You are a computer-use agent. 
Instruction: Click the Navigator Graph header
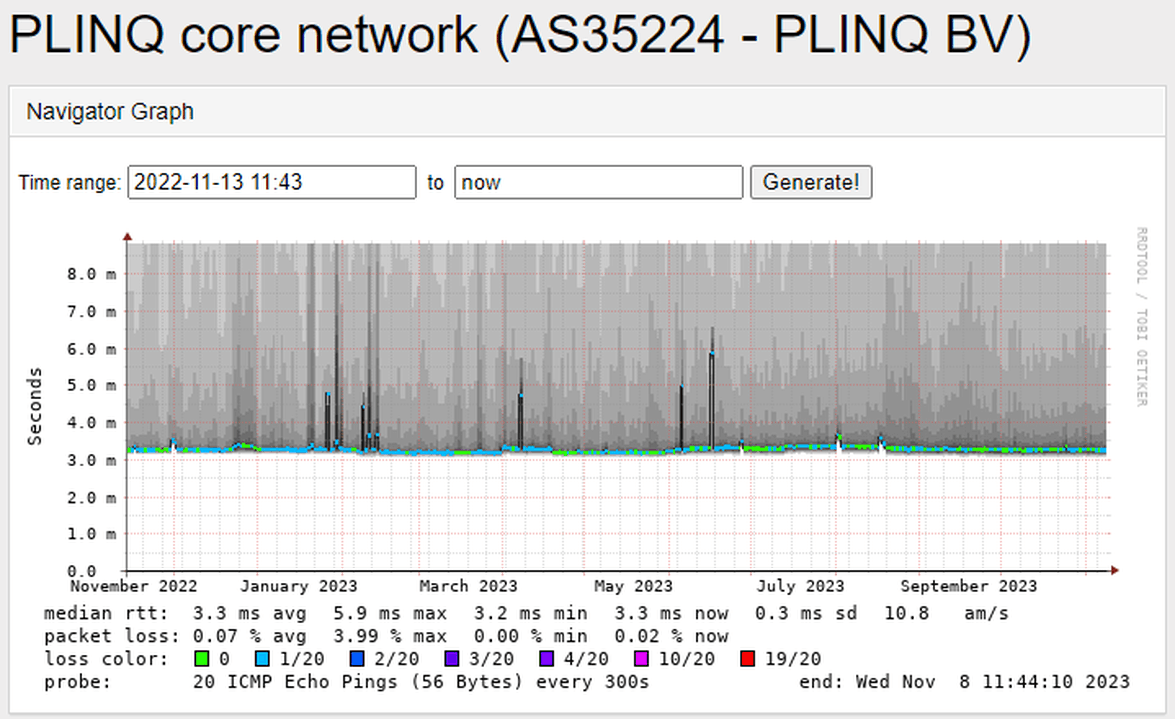(109, 112)
